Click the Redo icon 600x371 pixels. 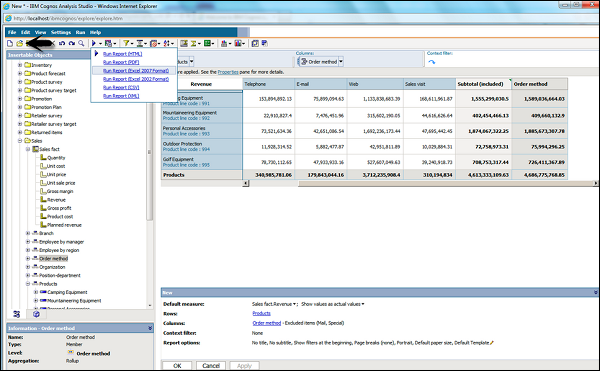pos(72,44)
